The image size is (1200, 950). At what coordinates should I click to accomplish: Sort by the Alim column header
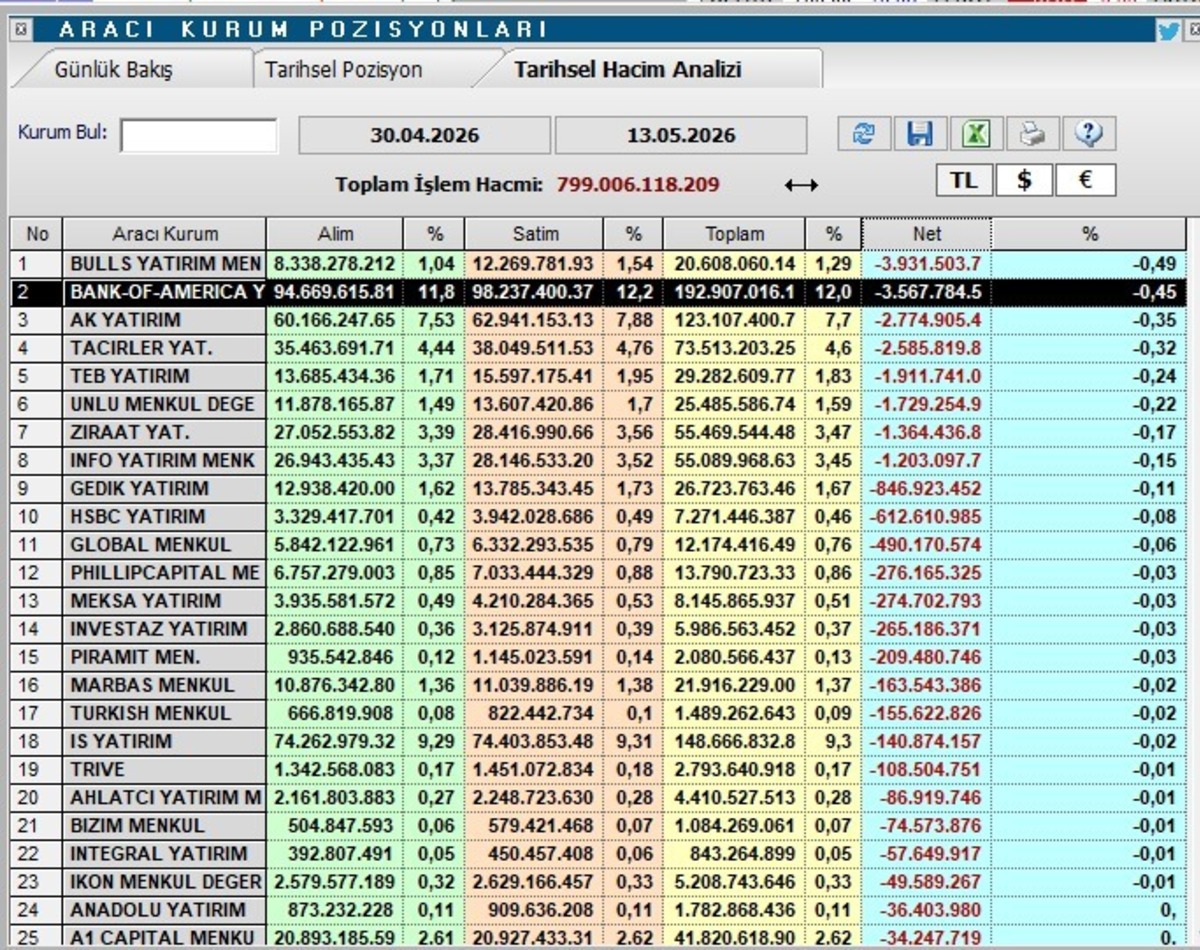[336, 234]
